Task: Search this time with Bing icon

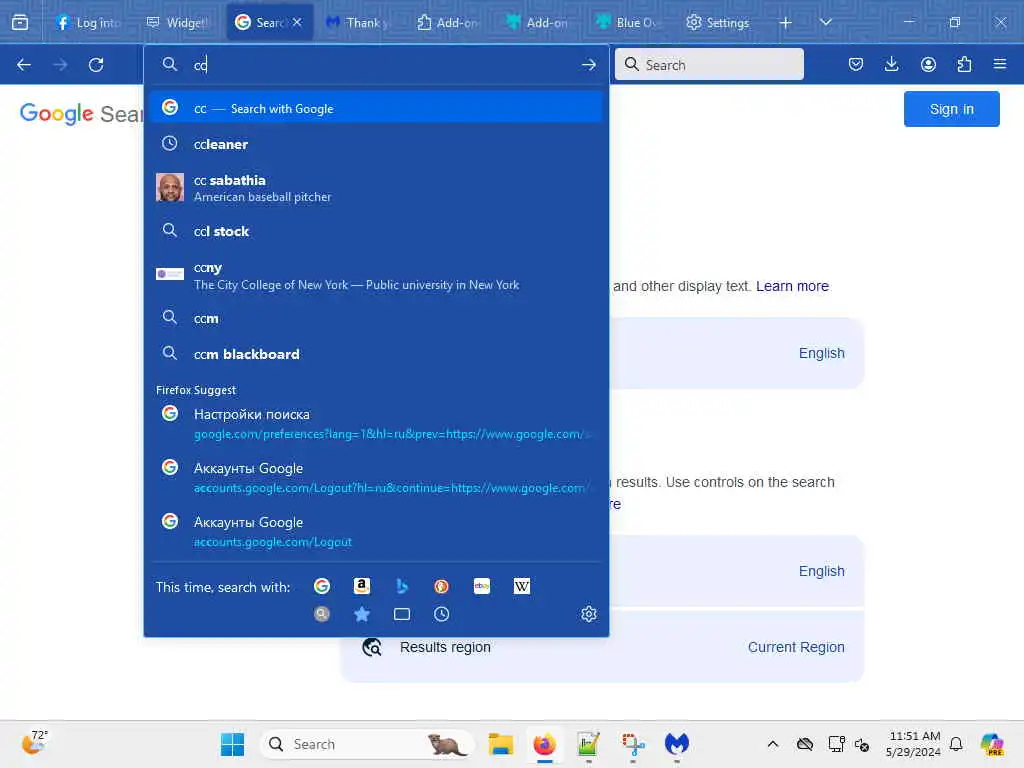Action: coord(402,586)
